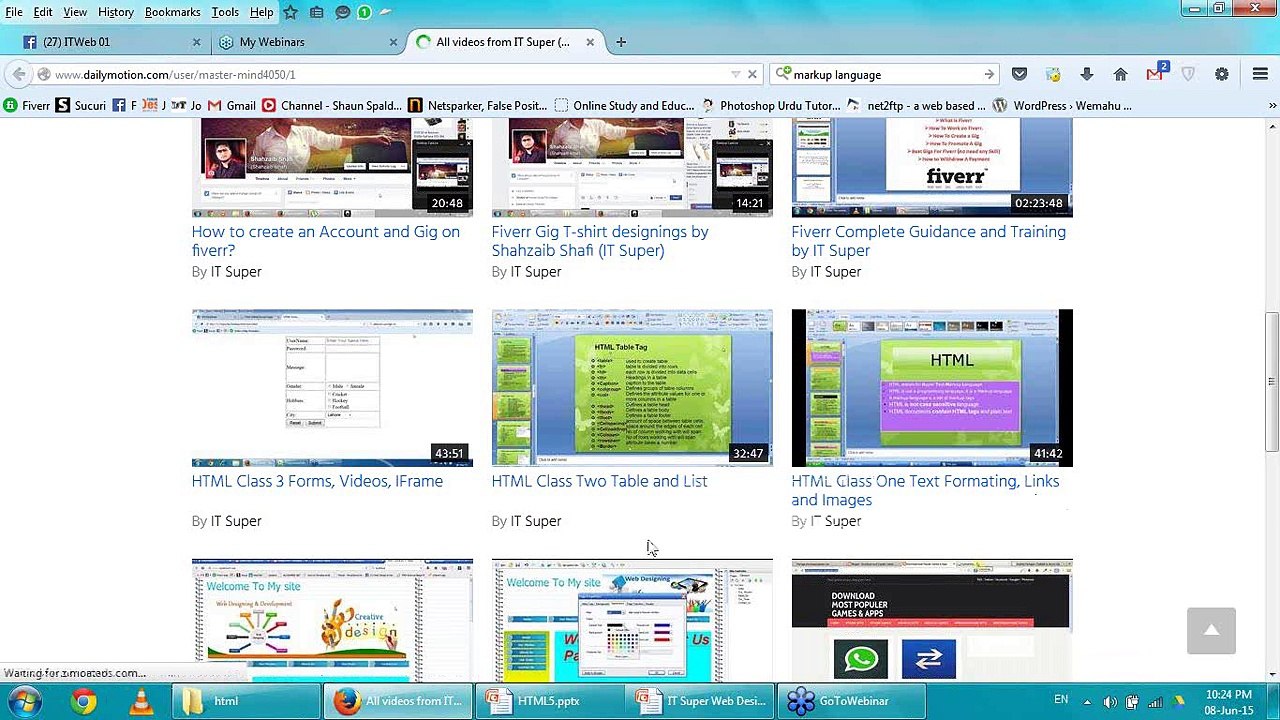Open the html folder taskbar item
Viewport: 1280px width, 720px height.
(x=245, y=701)
